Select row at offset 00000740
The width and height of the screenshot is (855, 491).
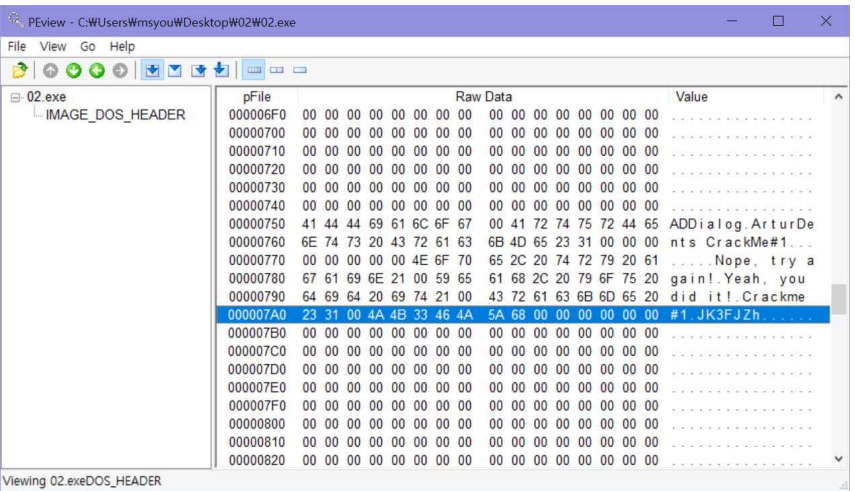[x=523, y=206]
